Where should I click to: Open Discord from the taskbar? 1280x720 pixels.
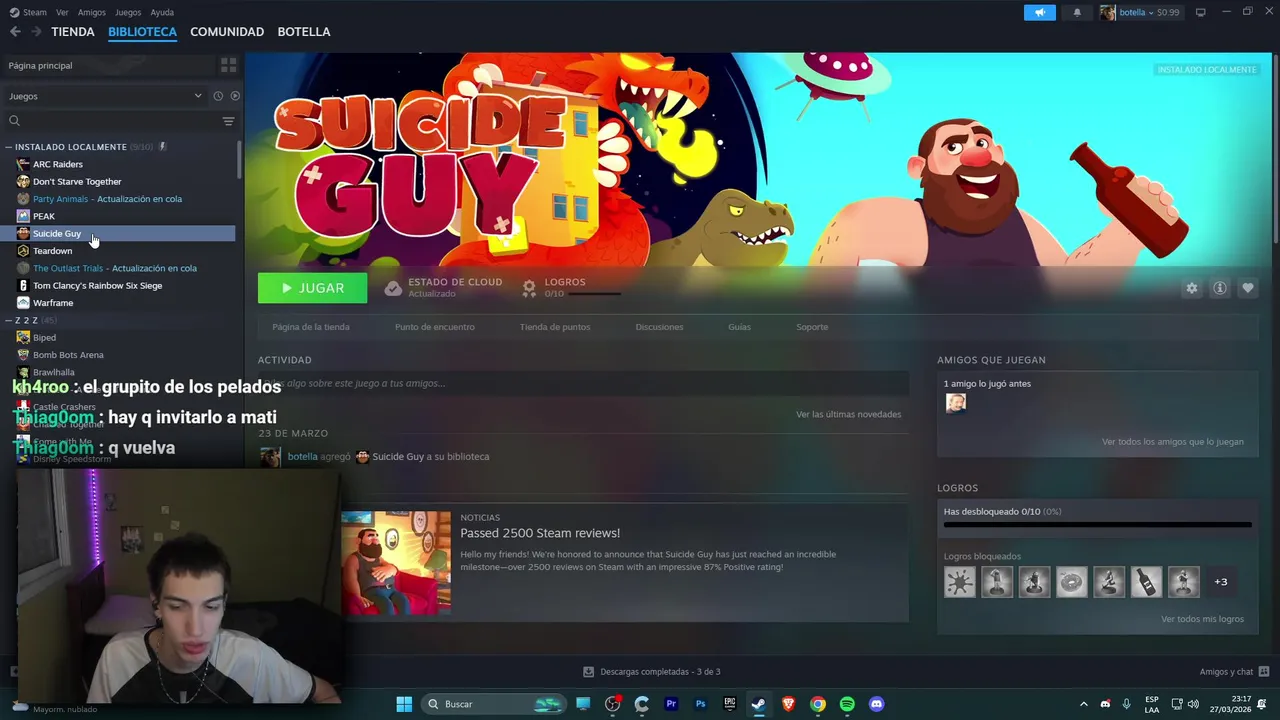tap(876, 704)
